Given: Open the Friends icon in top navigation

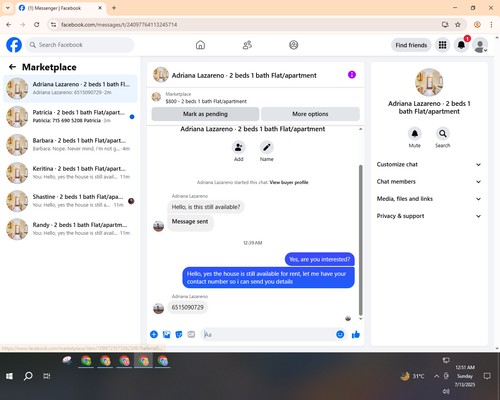Looking at the screenshot, I should [x=247, y=45].
